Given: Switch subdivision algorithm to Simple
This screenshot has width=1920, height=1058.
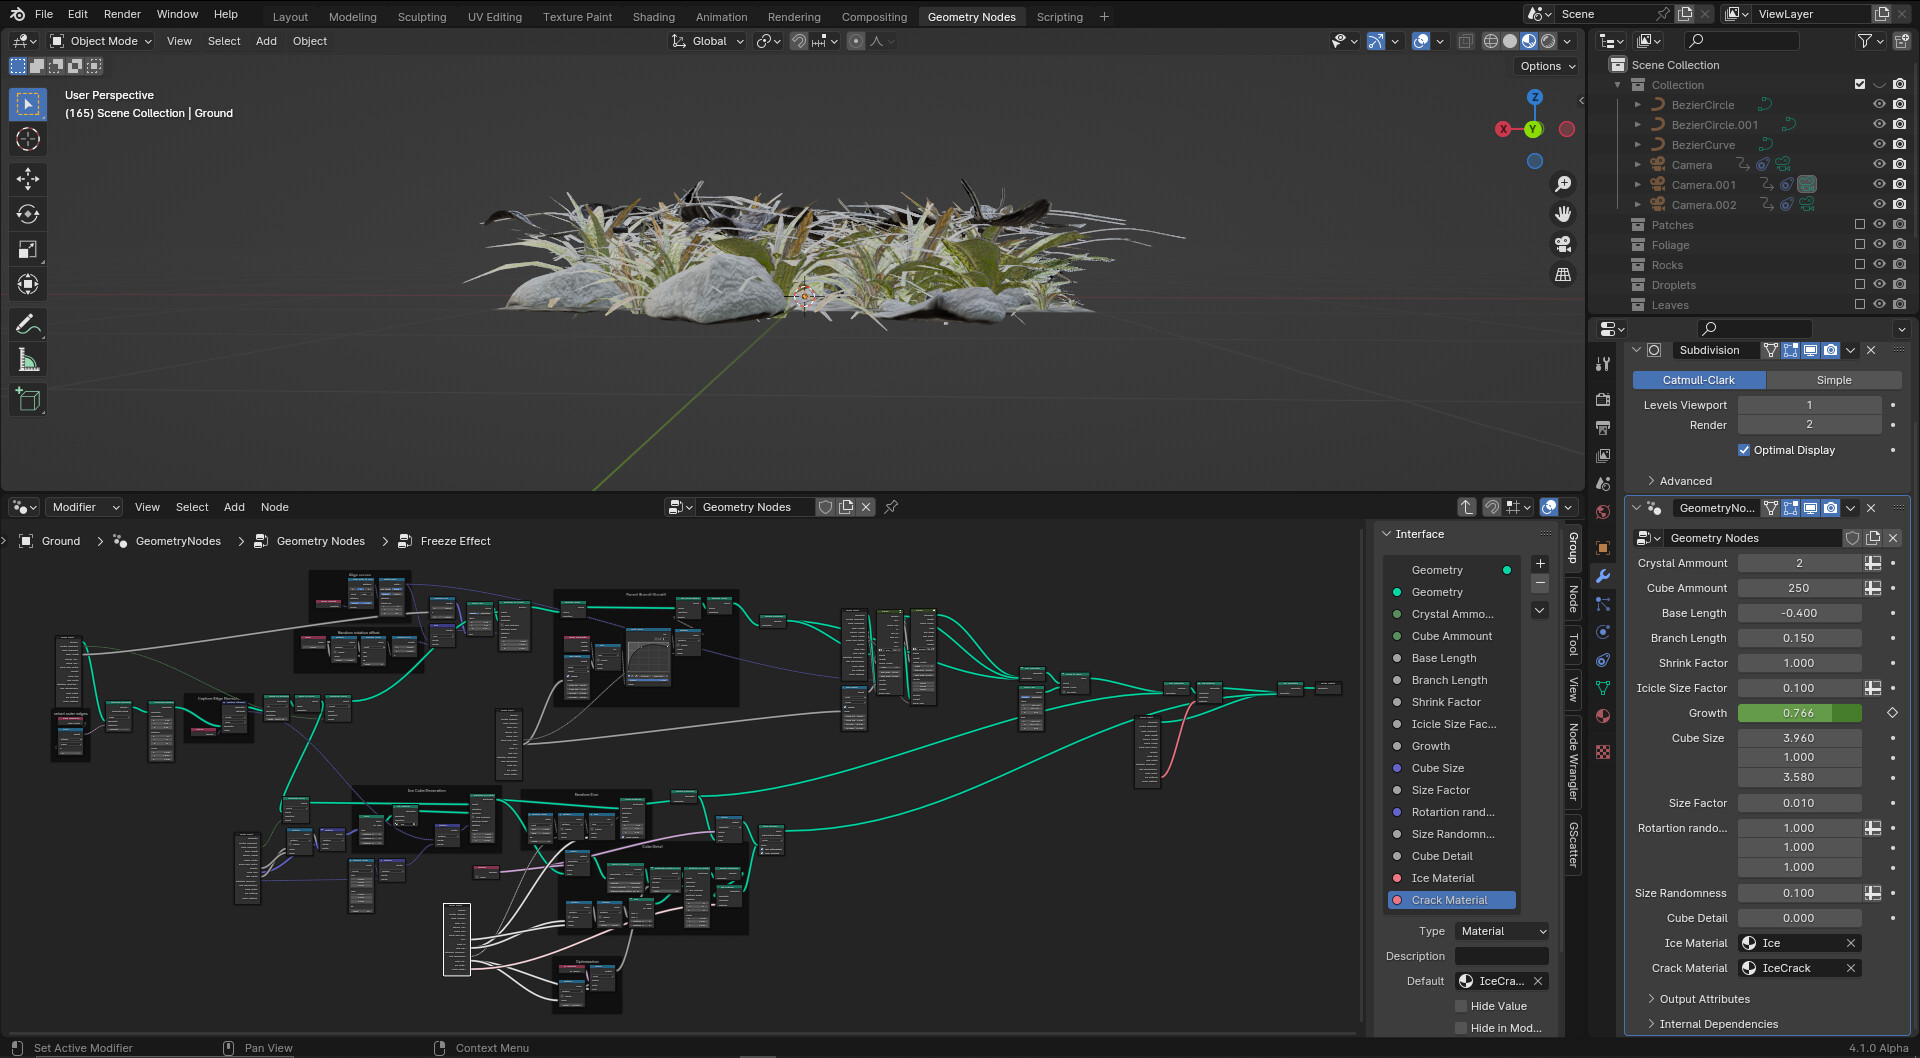Looking at the screenshot, I should point(1833,380).
